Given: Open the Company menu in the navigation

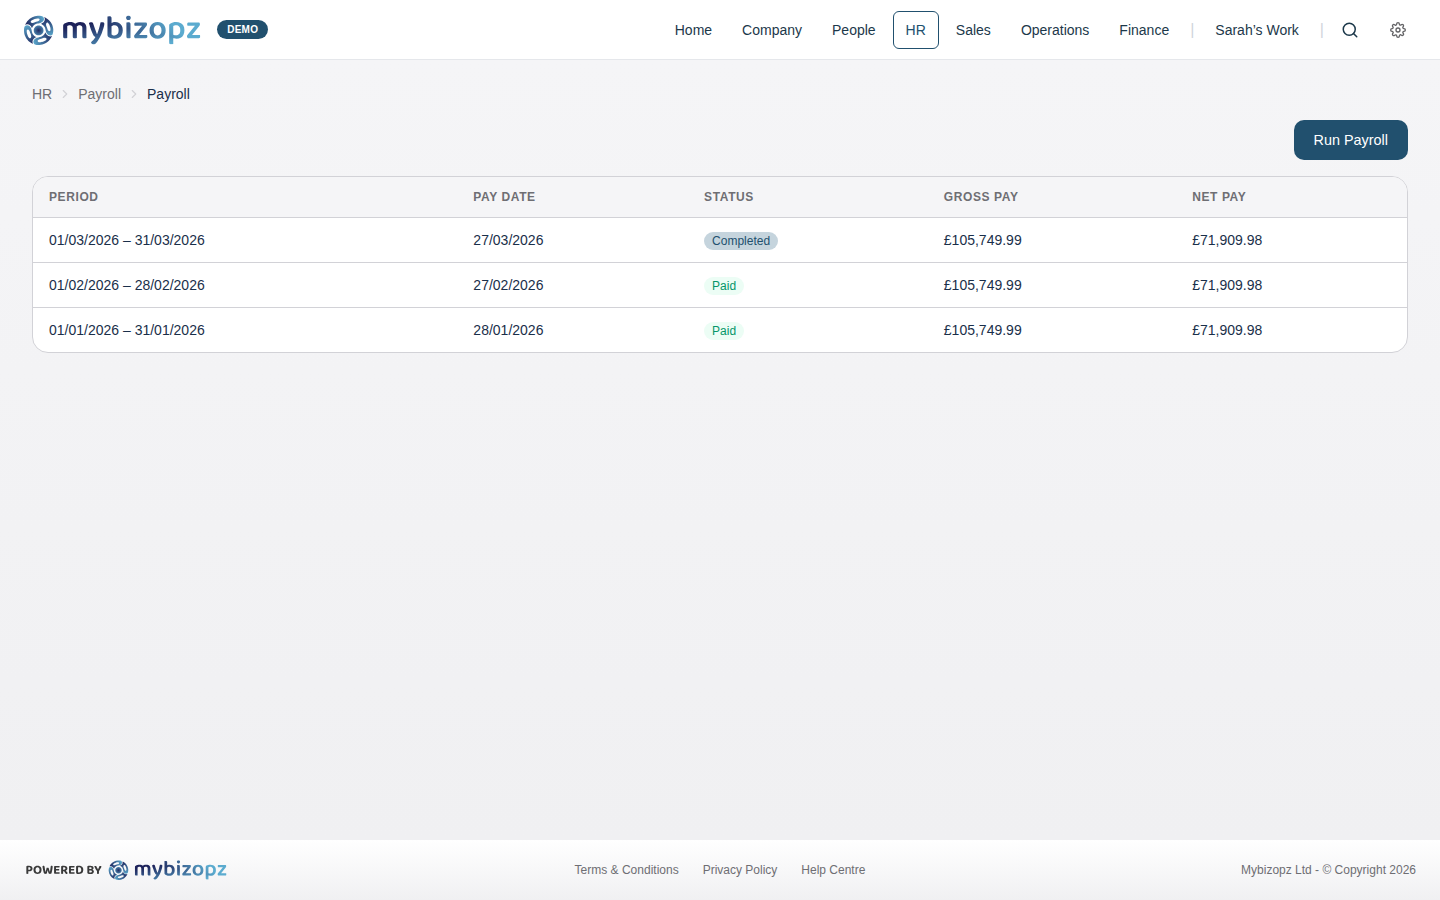Looking at the screenshot, I should (771, 30).
